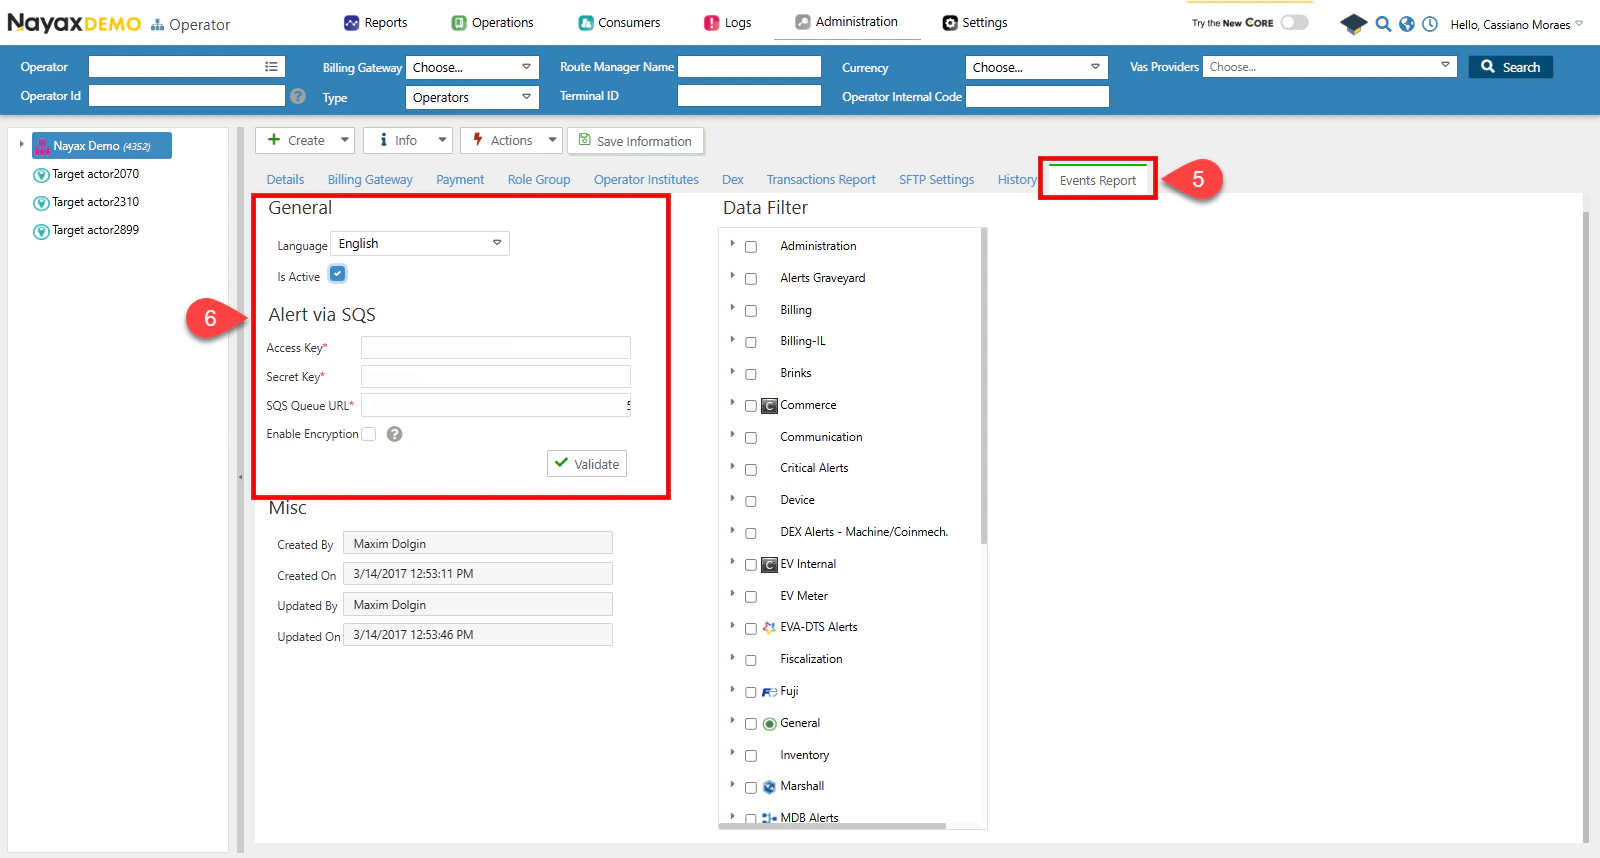Switch to the Transactions Report tab
The image size is (1600, 858).
pyautogui.click(x=821, y=180)
